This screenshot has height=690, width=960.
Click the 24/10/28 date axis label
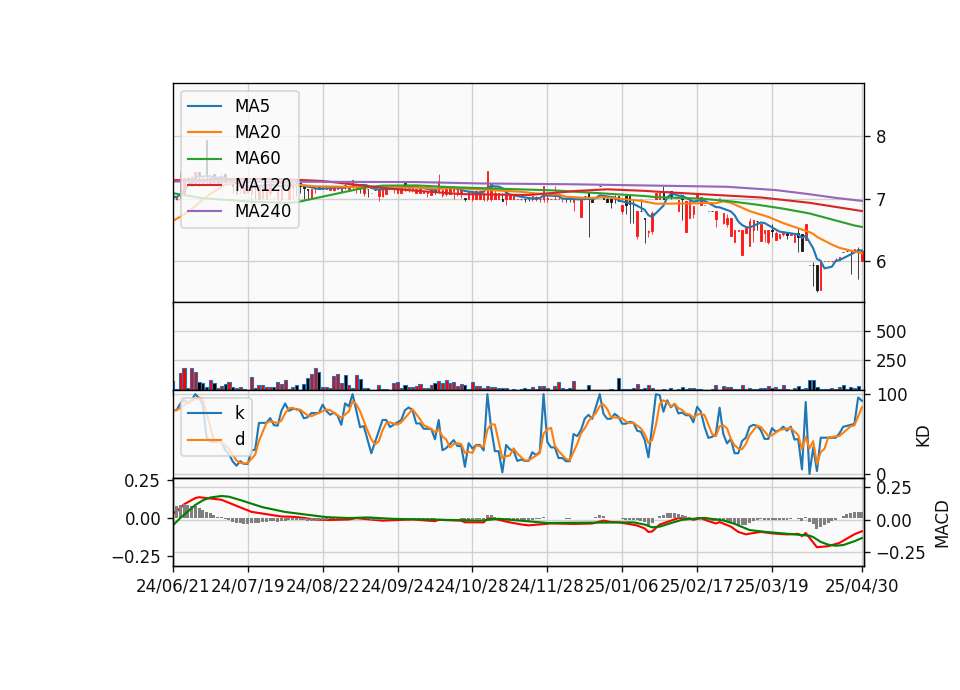click(x=472, y=586)
